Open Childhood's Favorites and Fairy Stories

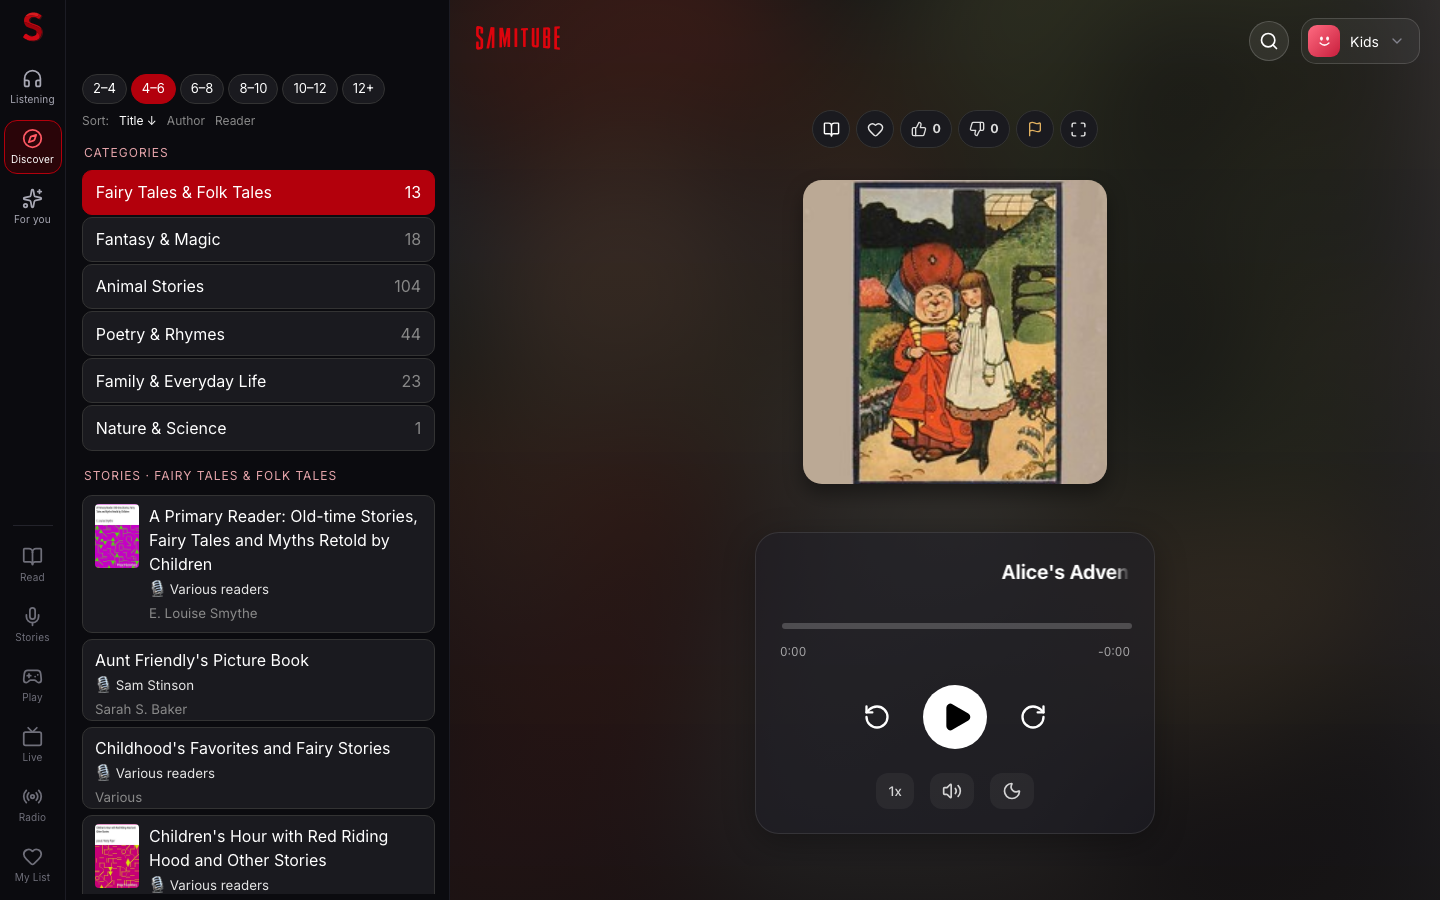click(x=258, y=768)
